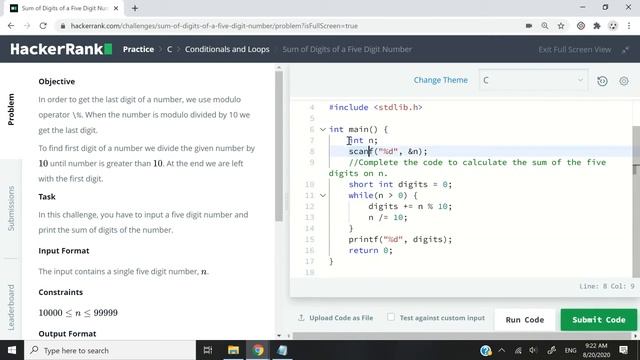640x360 pixels.
Task: Reload the page with the refresh icon
Action: pos(43,26)
